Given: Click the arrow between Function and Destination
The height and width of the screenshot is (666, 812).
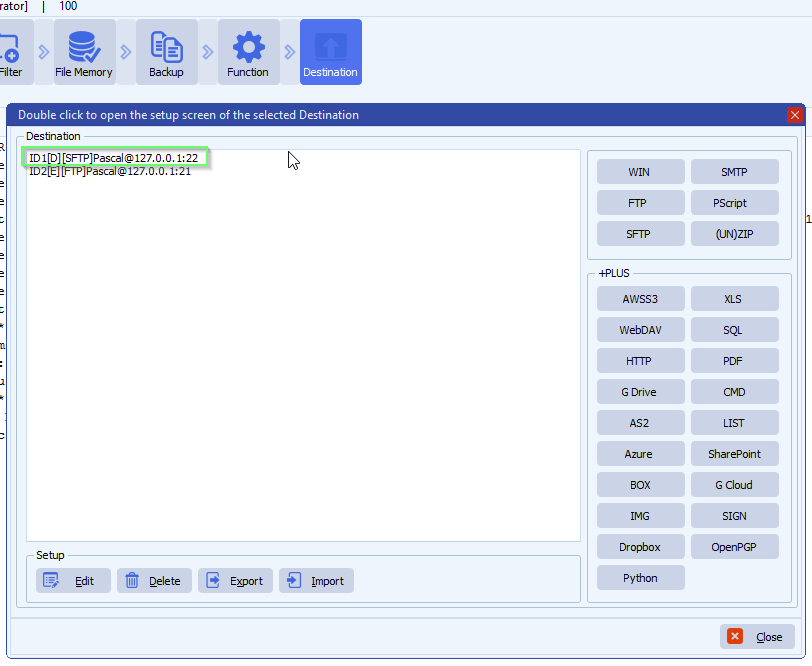Looking at the screenshot, I should [290, 52].
